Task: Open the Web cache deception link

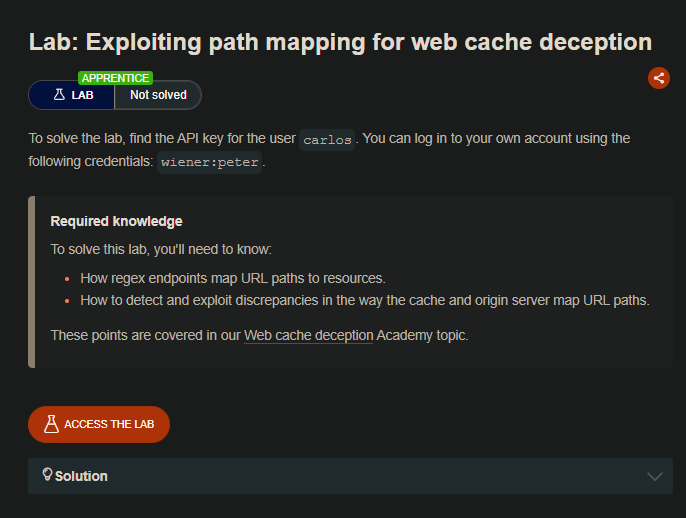Action: [x=308, y=335]
